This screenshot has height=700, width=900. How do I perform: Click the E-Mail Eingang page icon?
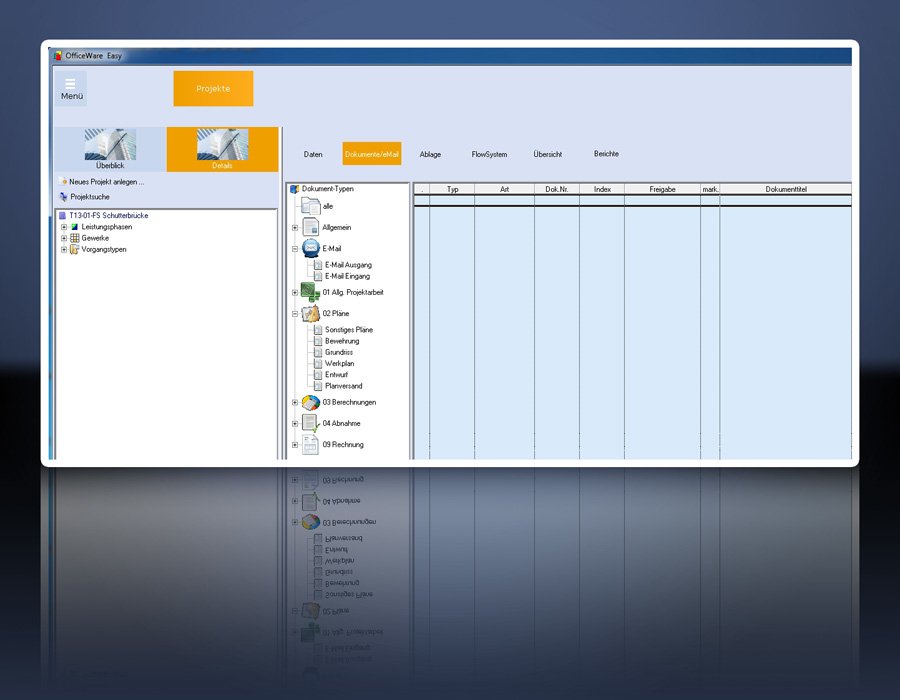[x=318, y=277]
